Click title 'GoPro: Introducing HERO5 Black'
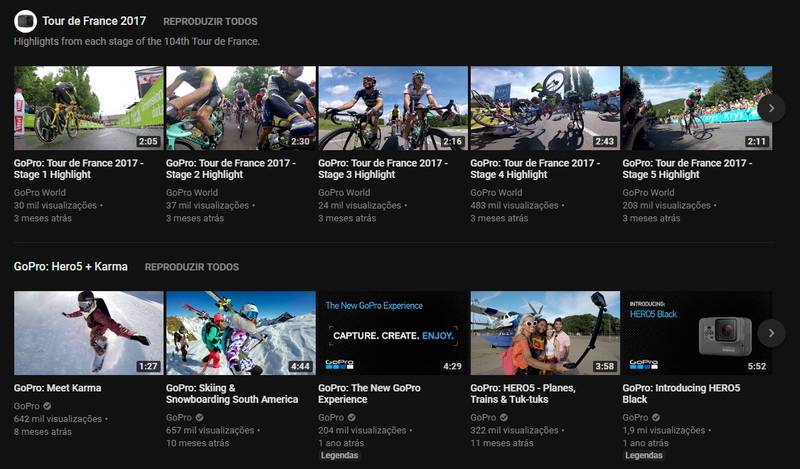800x469 pixels. [x=681, y=393]
